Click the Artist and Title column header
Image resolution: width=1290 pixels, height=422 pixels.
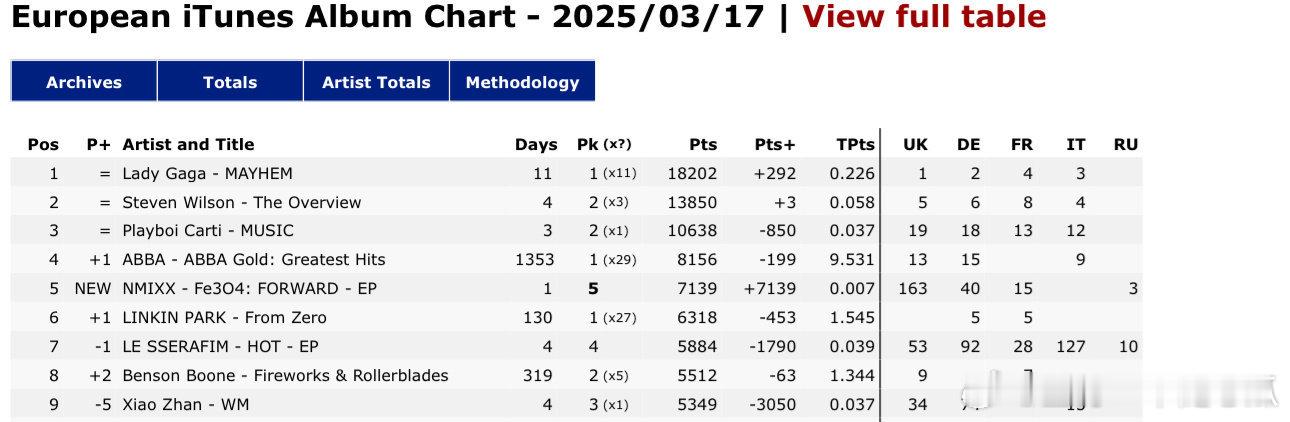(x=188, y=144)
